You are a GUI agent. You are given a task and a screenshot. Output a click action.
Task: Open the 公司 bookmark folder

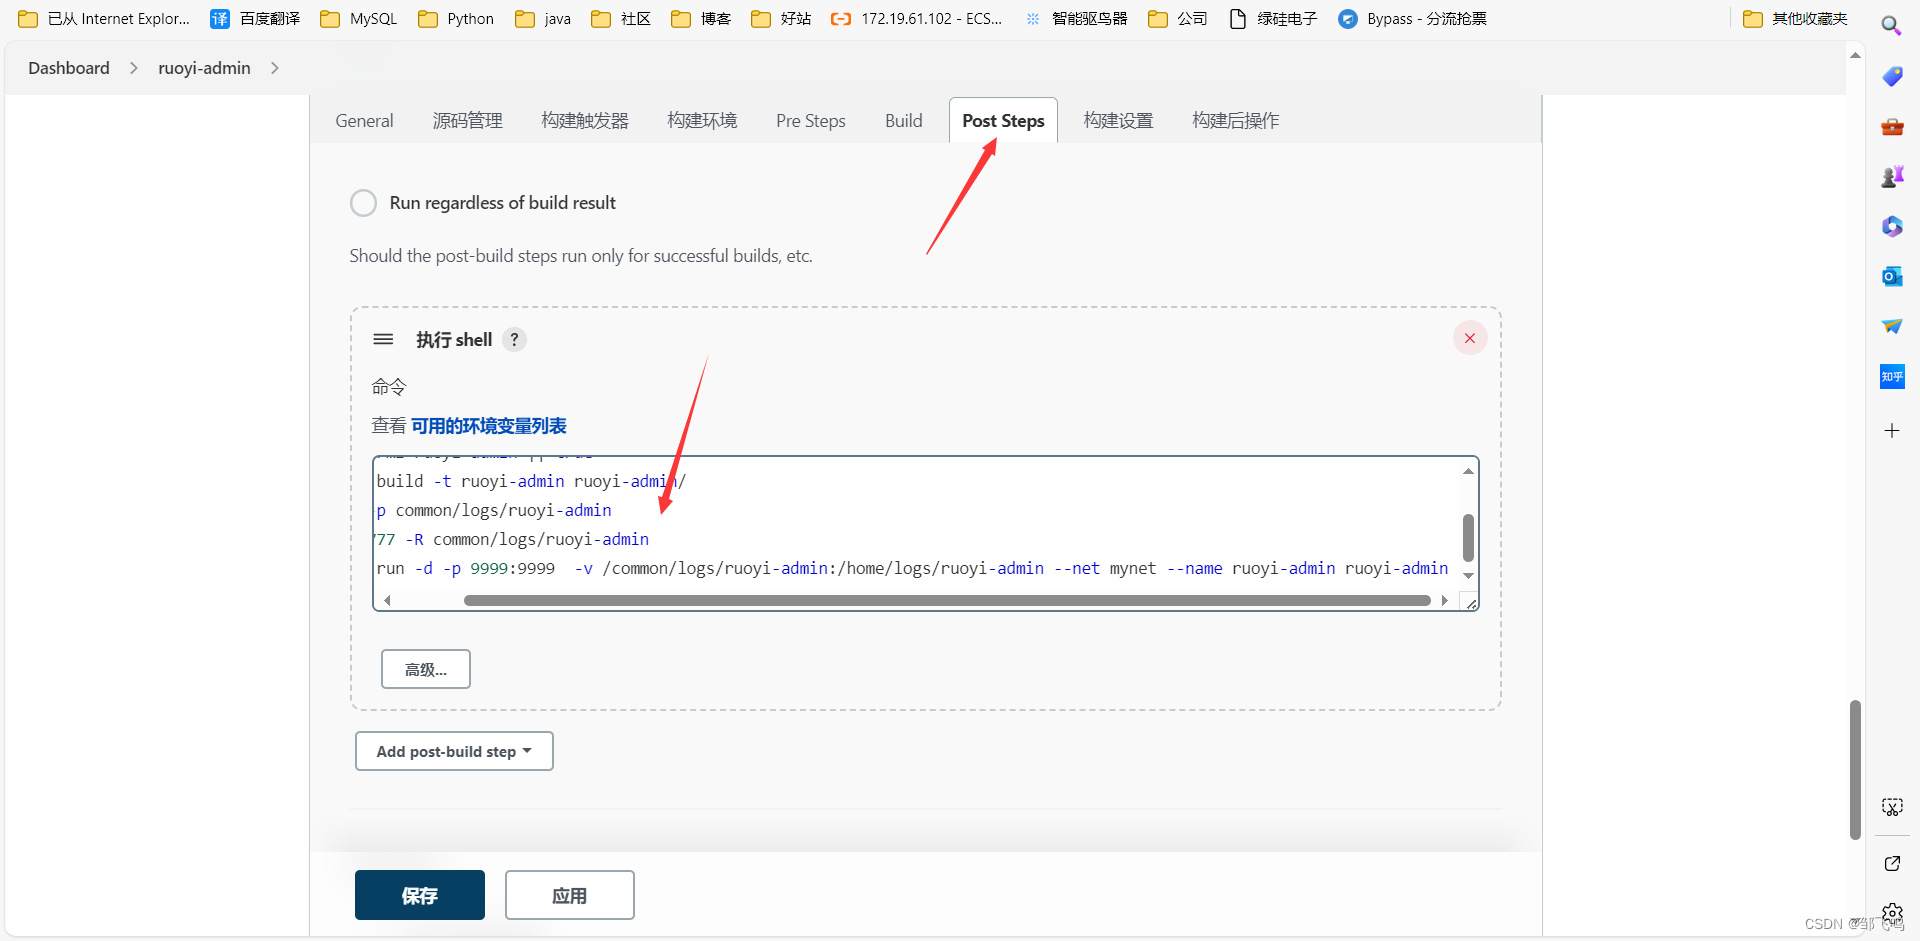coord(1178,19)
